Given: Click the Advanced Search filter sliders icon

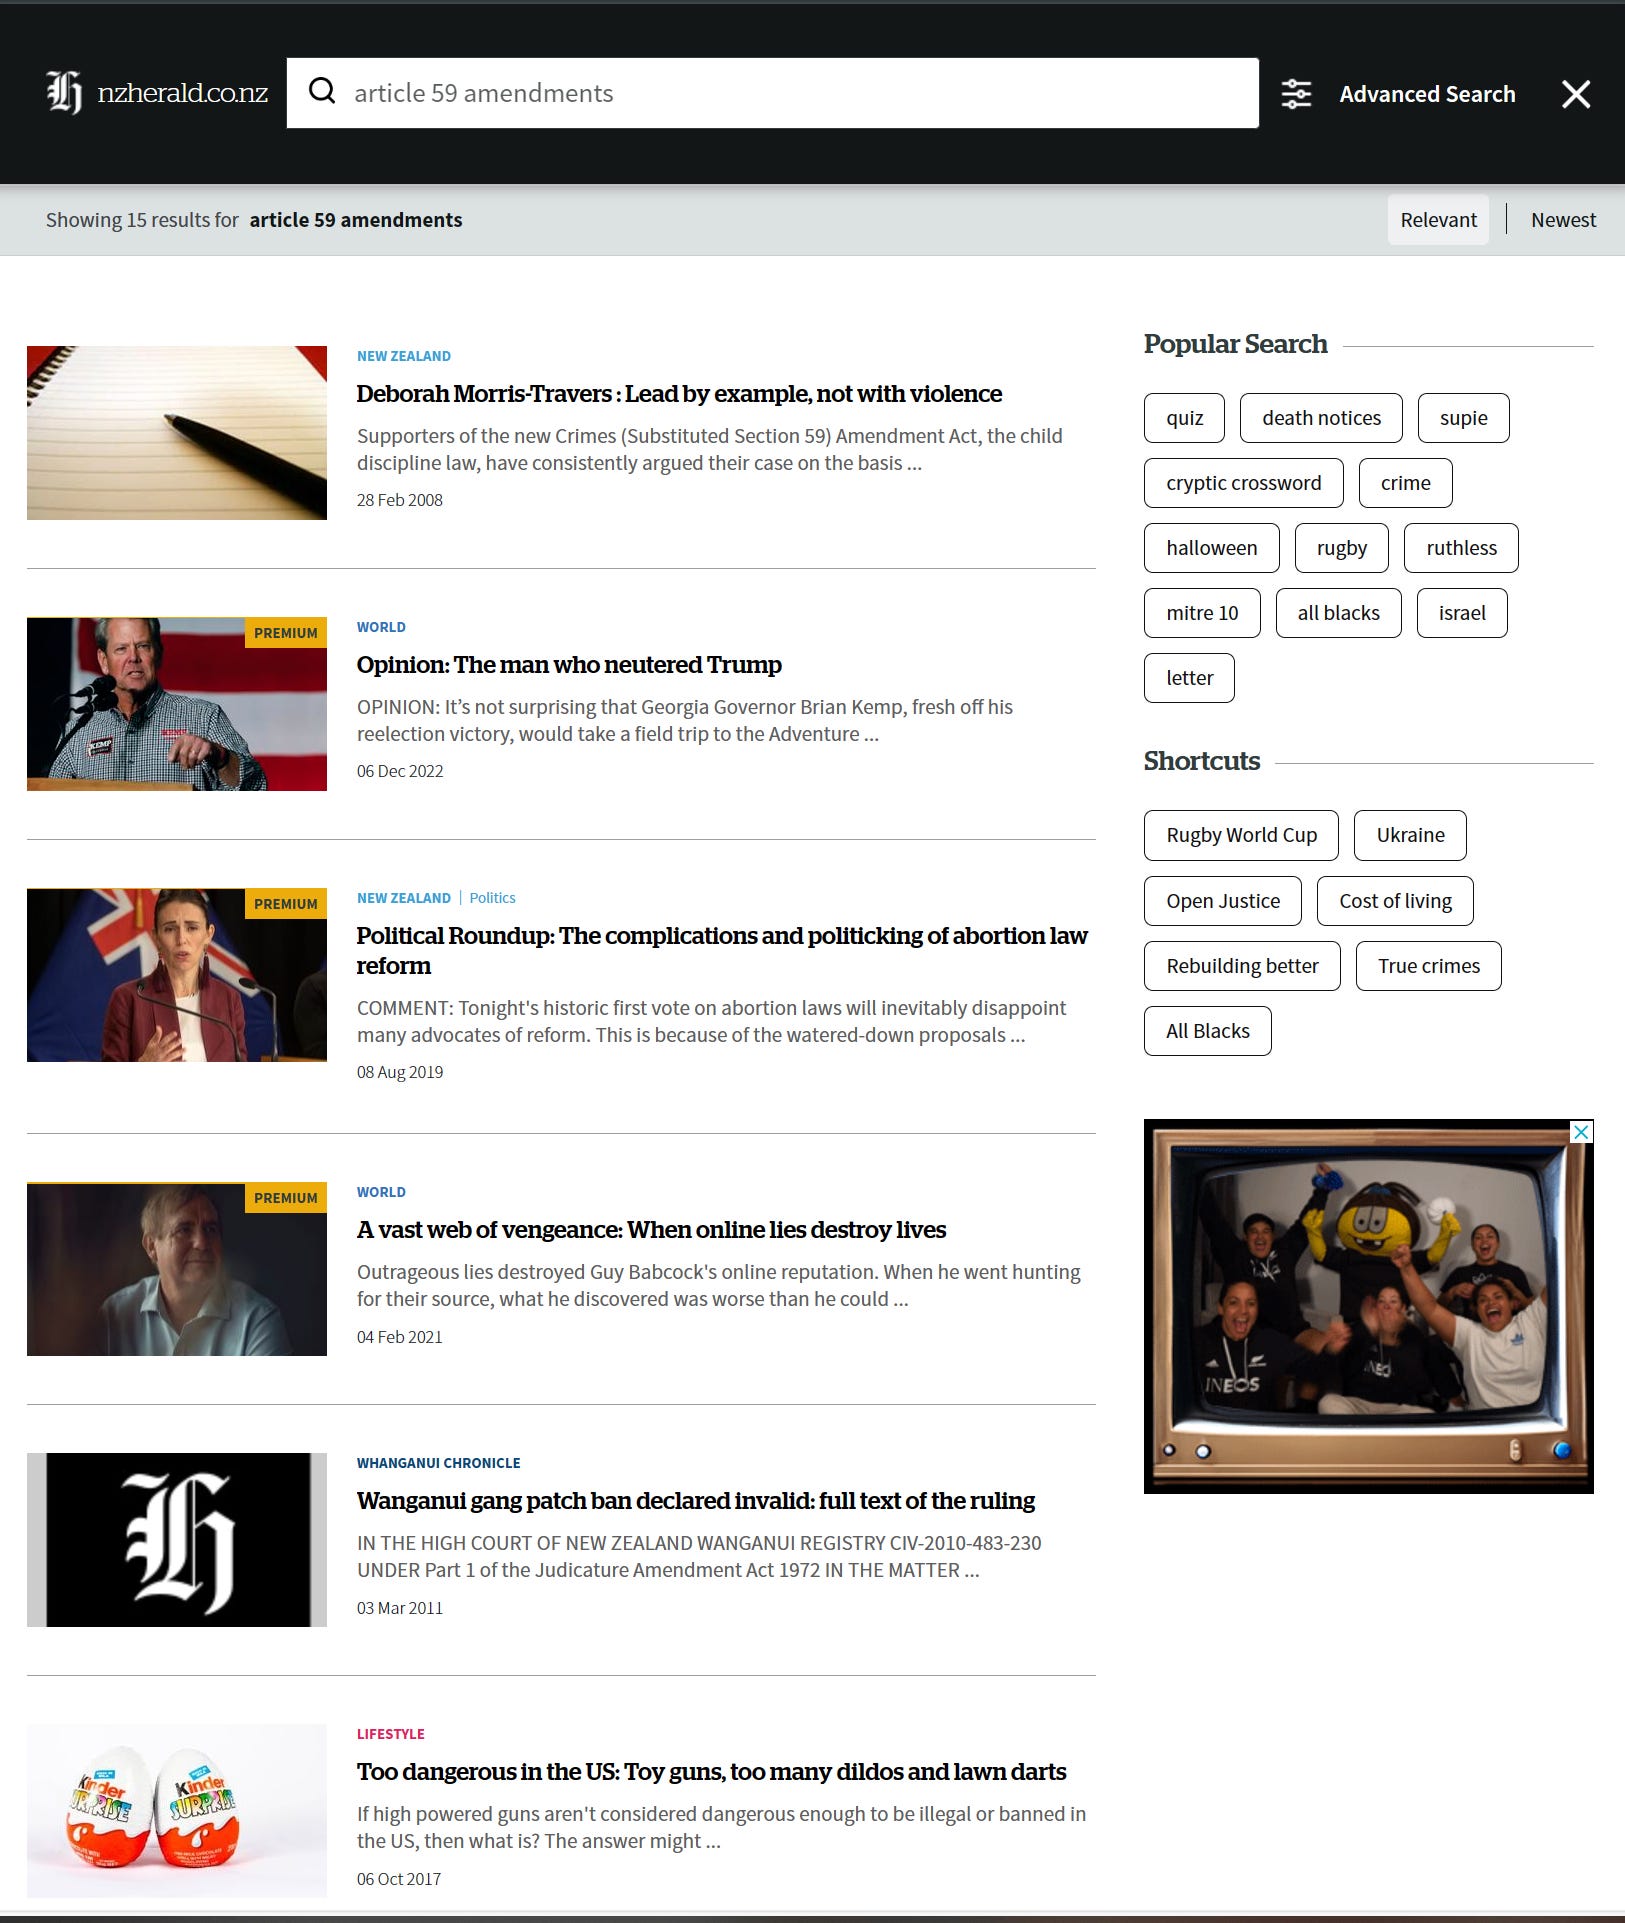Looking at the screenshot, I should [x=1296, y=94].
